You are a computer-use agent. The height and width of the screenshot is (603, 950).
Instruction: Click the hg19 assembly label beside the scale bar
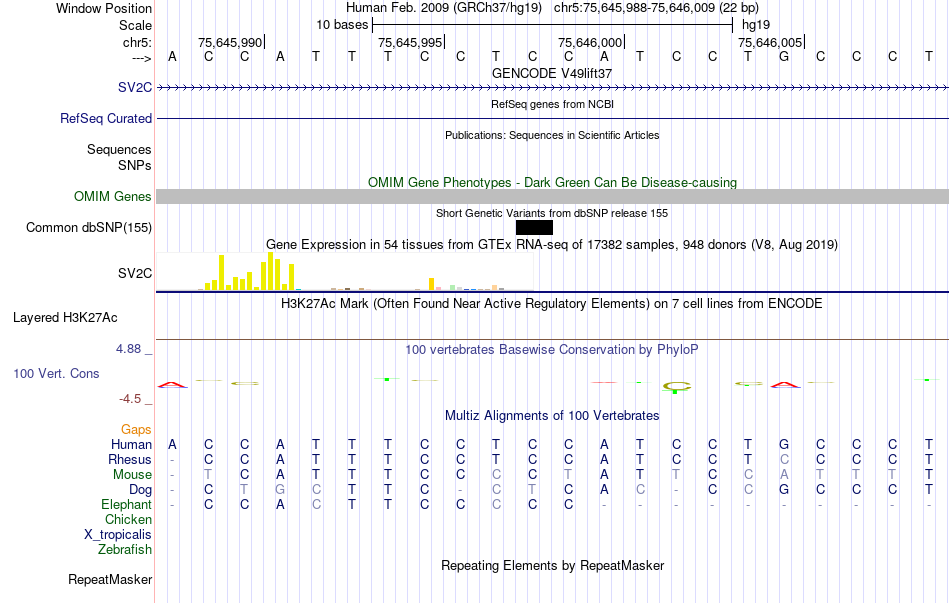click(756, 25)
